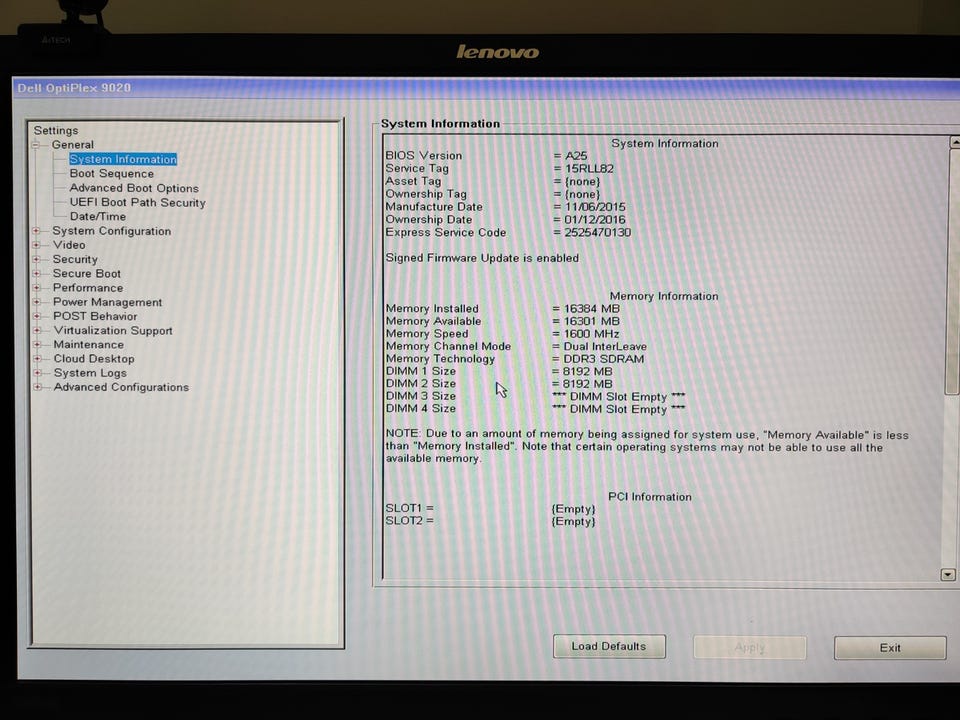Expand the Cloud Desktop node

pyautogui.click(x=37, y=359)
